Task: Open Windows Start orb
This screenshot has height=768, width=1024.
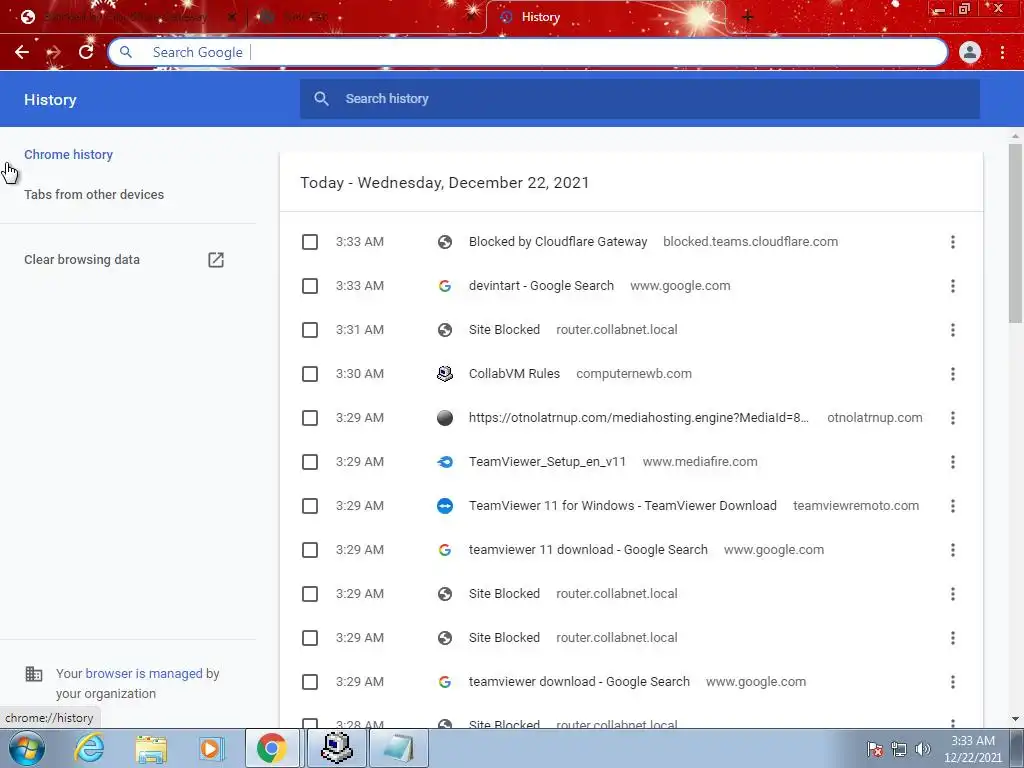Action: pyautogui.click(x=27, y=748)
